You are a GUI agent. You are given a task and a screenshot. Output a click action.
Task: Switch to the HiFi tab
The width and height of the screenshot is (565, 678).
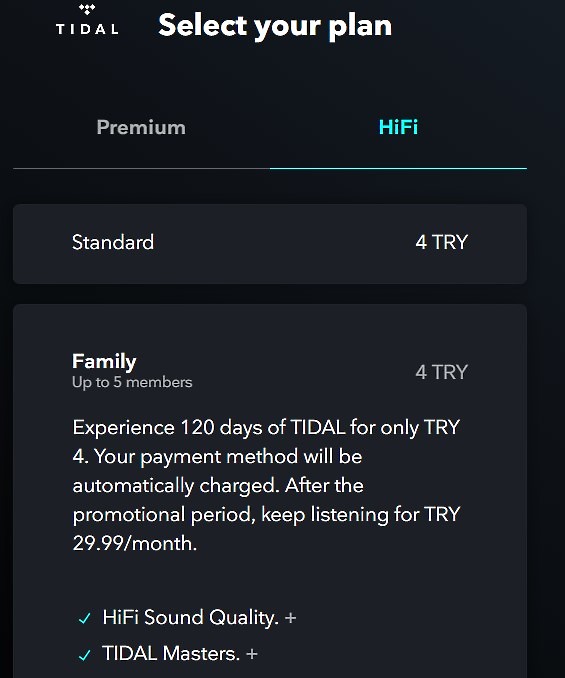click(398, 127)
